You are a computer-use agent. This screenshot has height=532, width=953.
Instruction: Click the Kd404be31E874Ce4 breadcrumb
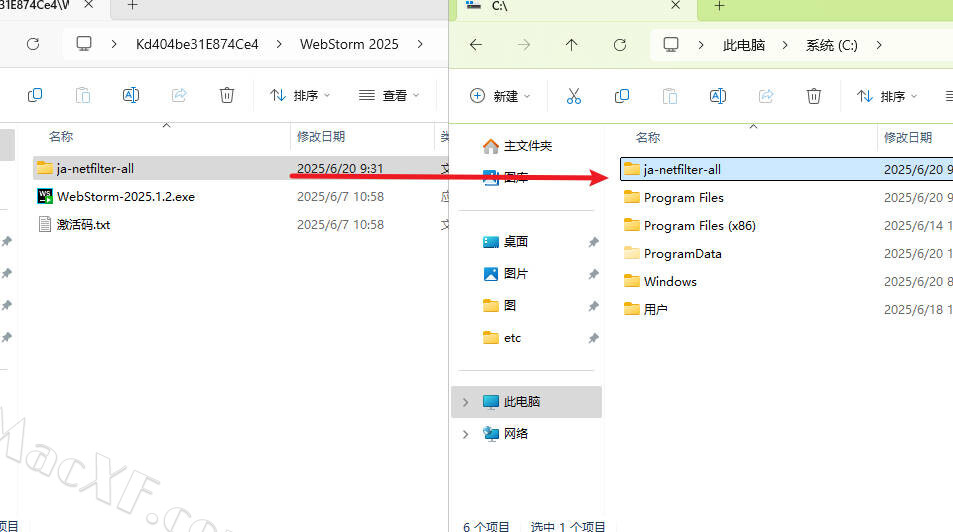click(x=197, y=44)
